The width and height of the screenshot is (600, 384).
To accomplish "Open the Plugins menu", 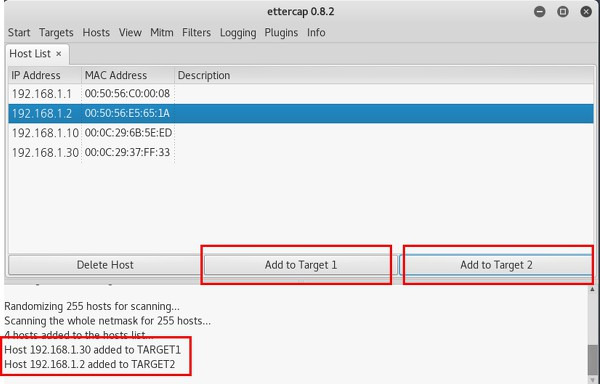I will tap(281, 33).
